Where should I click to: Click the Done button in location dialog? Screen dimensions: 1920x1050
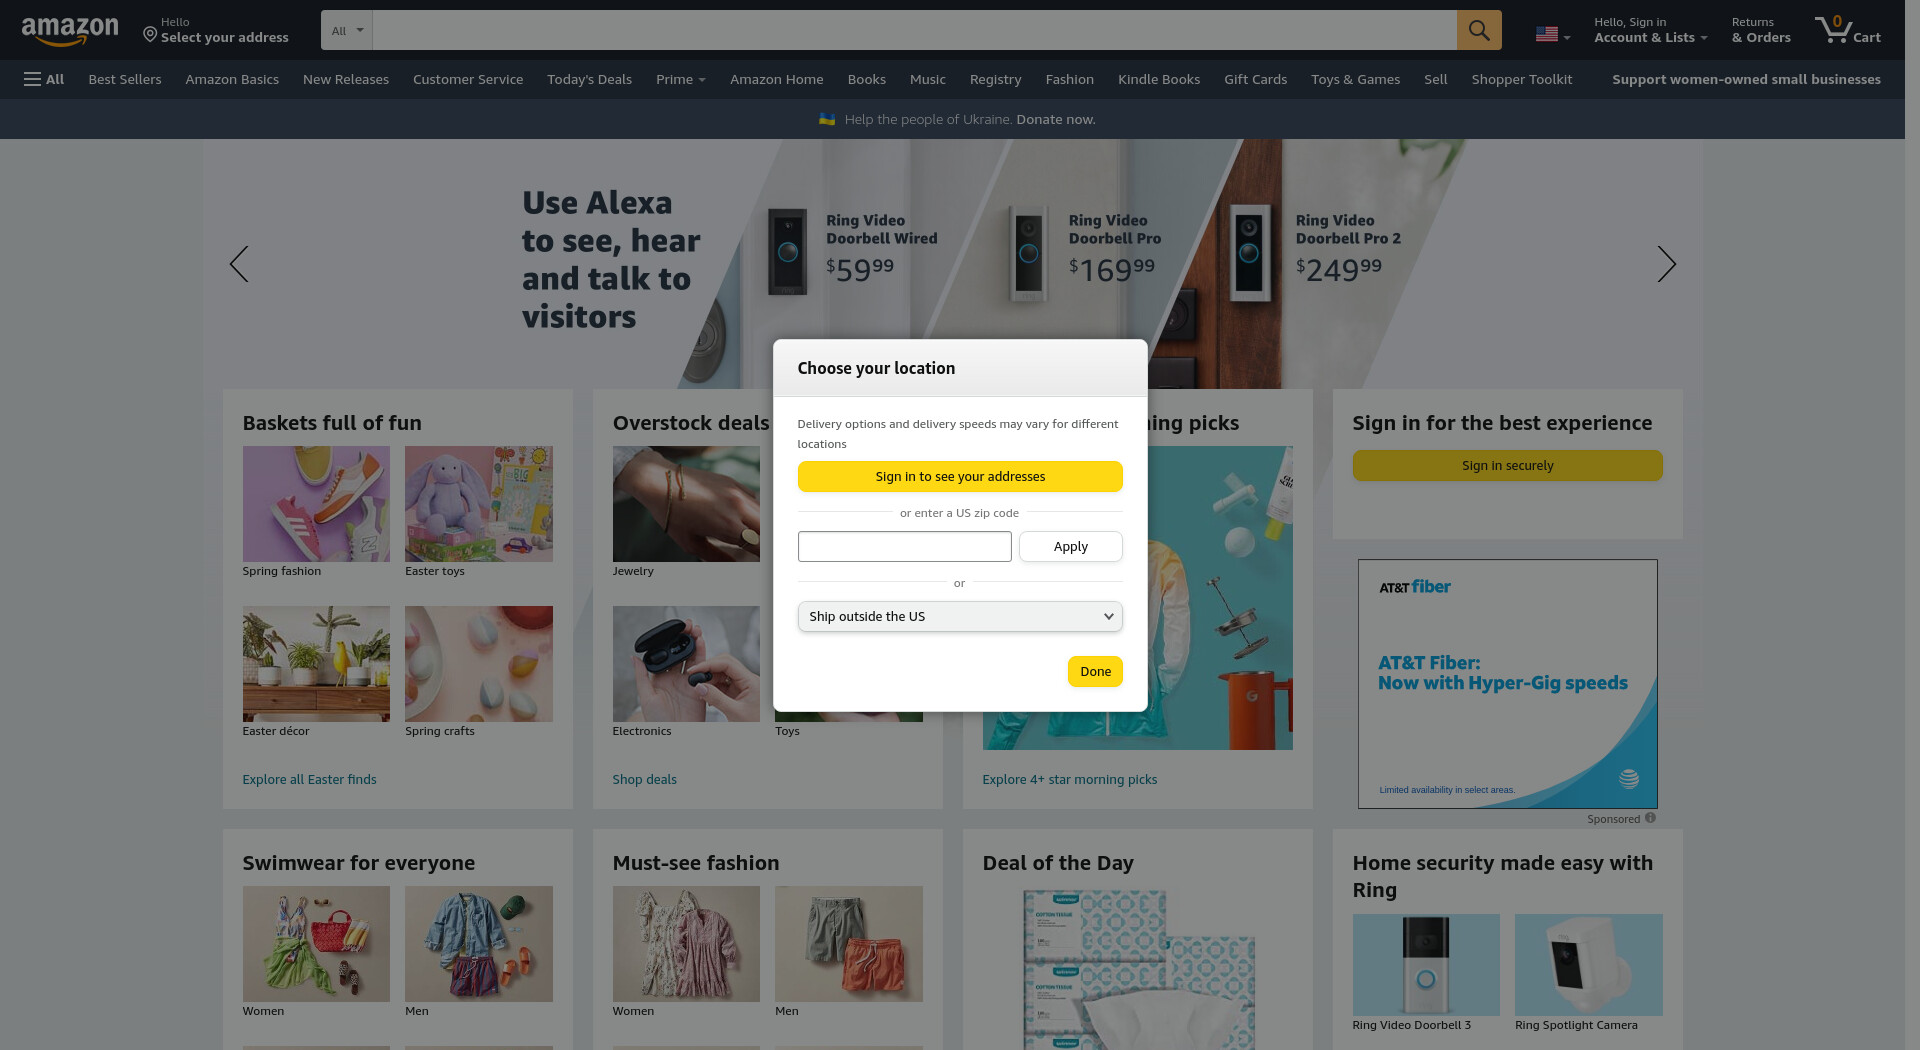pyautogui.click(x=1095, y=671)
